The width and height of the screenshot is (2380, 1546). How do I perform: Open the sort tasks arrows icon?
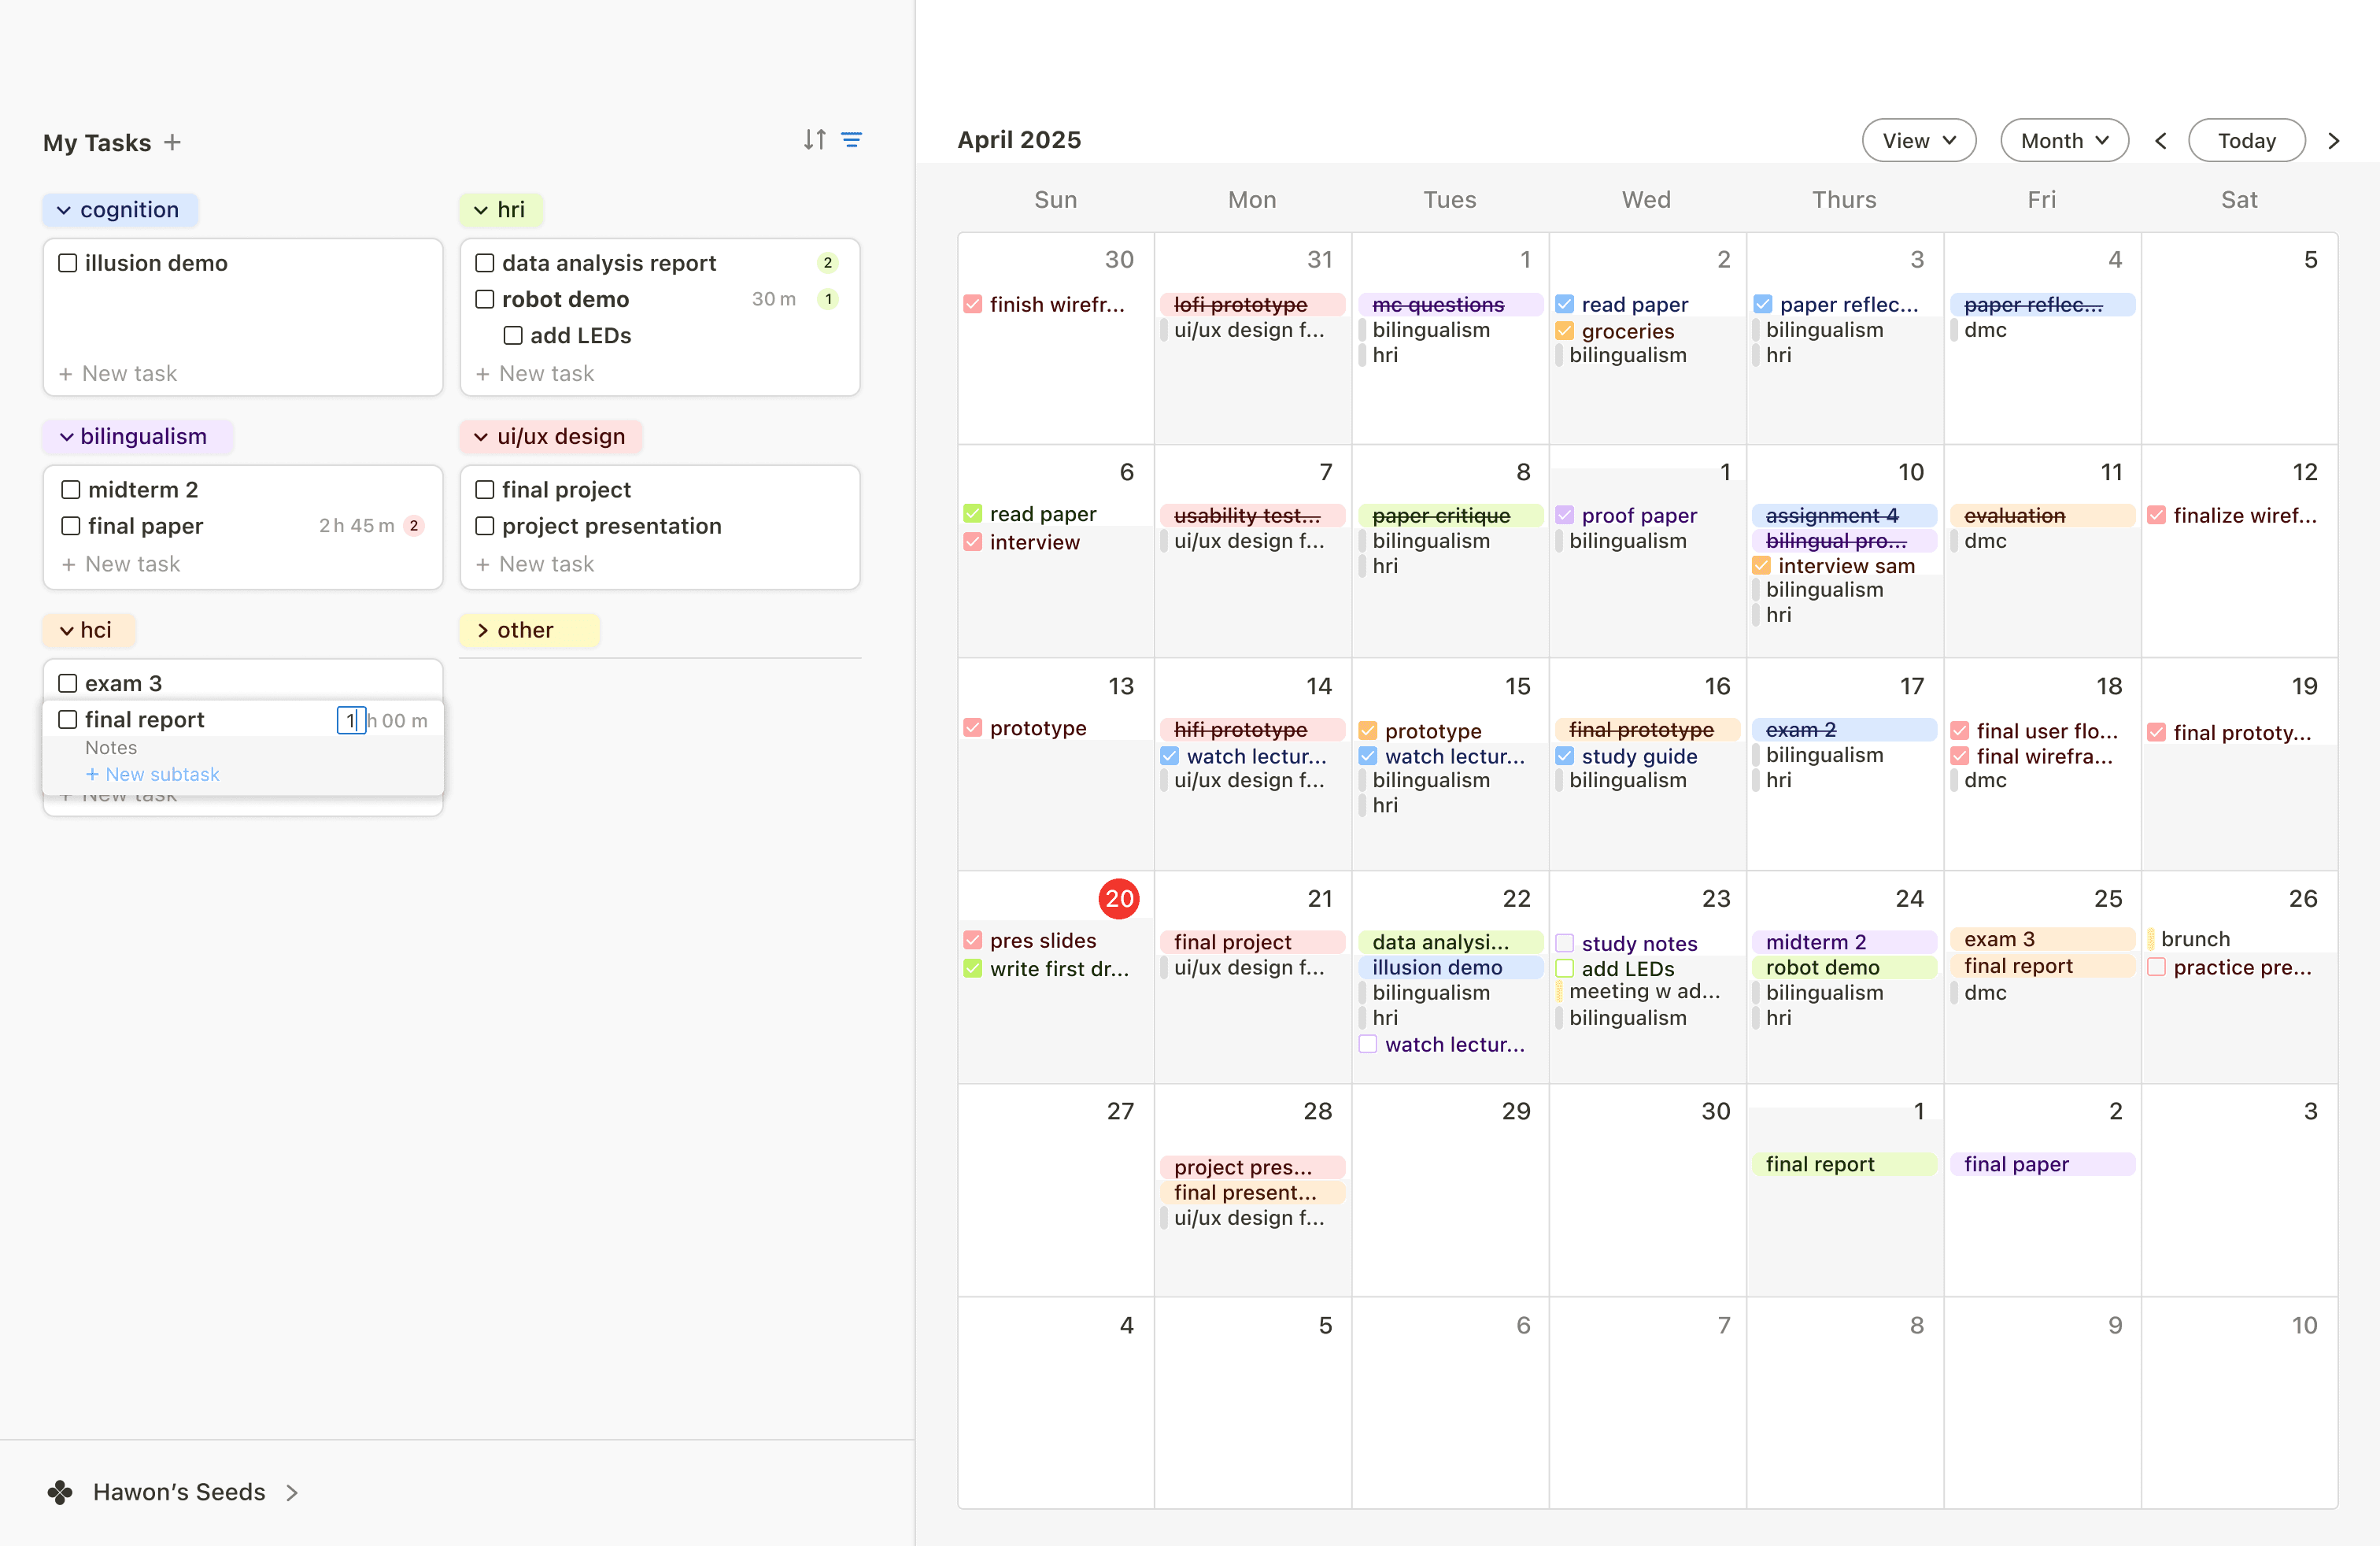[814, 140]
